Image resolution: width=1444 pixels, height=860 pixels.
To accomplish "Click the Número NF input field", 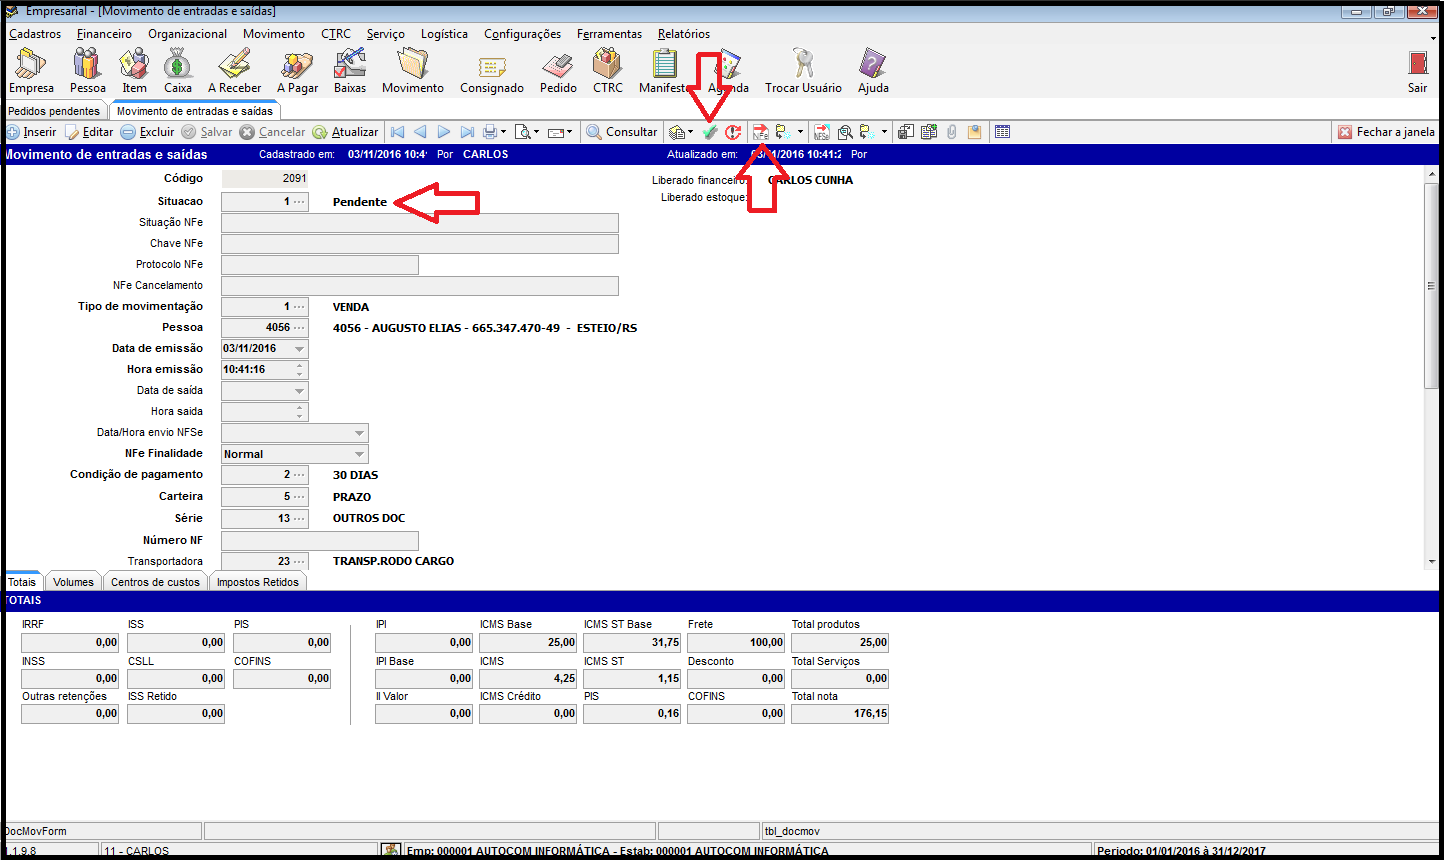I will [x=319, y=541].
